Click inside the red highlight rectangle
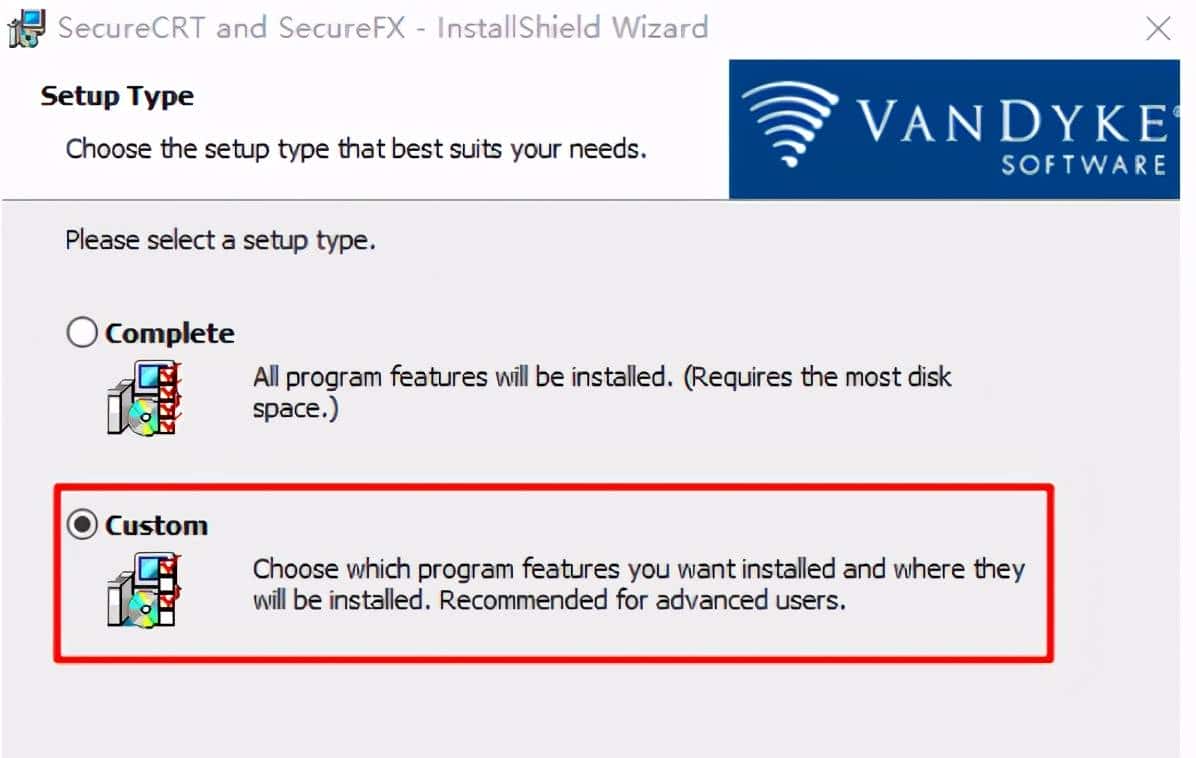The image size is (1196, 758). (550, 570)
